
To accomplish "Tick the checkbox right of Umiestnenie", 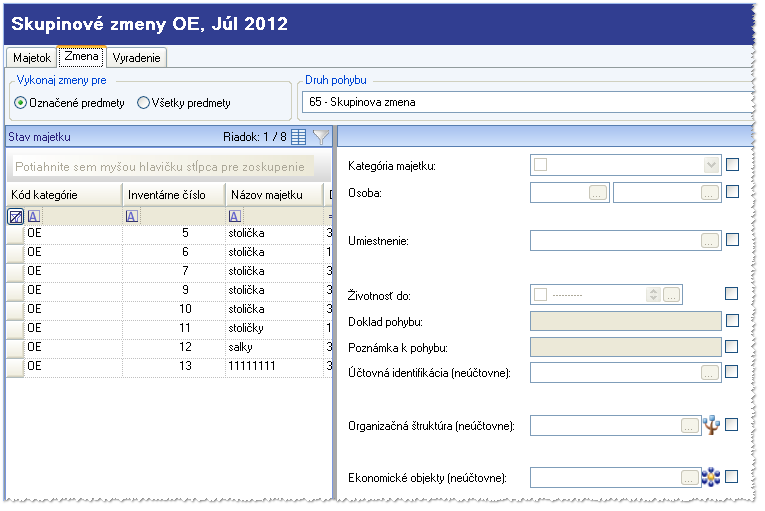I will click(732, 240).
